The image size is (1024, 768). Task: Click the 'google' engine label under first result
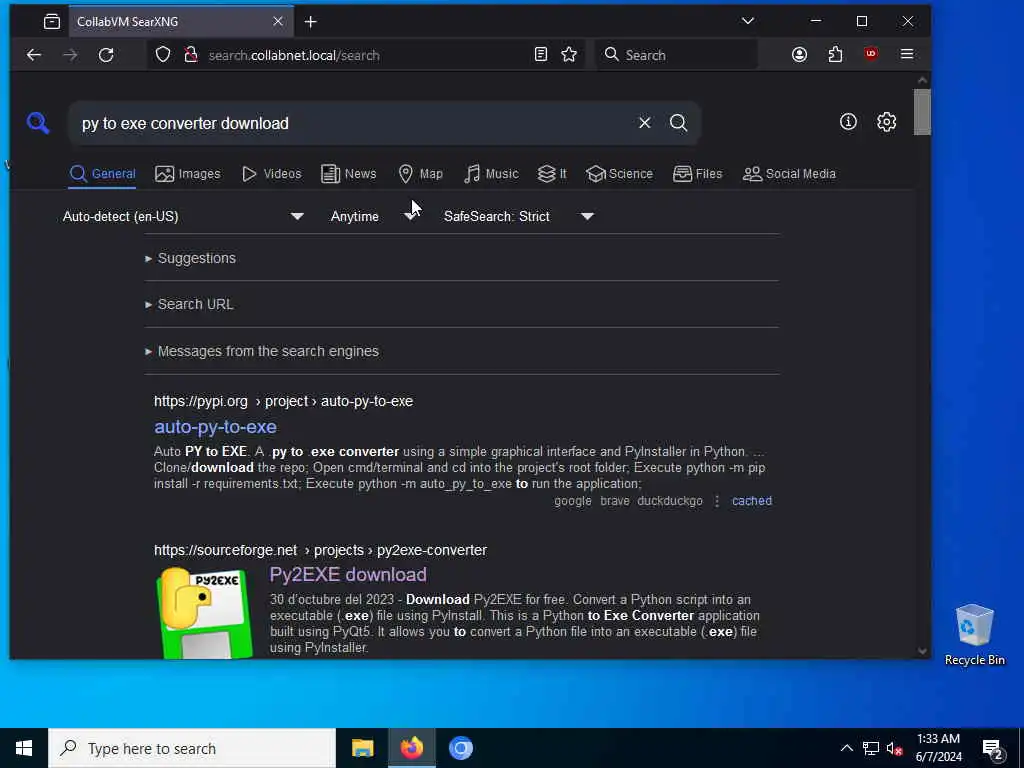click(x=573, y=501)
